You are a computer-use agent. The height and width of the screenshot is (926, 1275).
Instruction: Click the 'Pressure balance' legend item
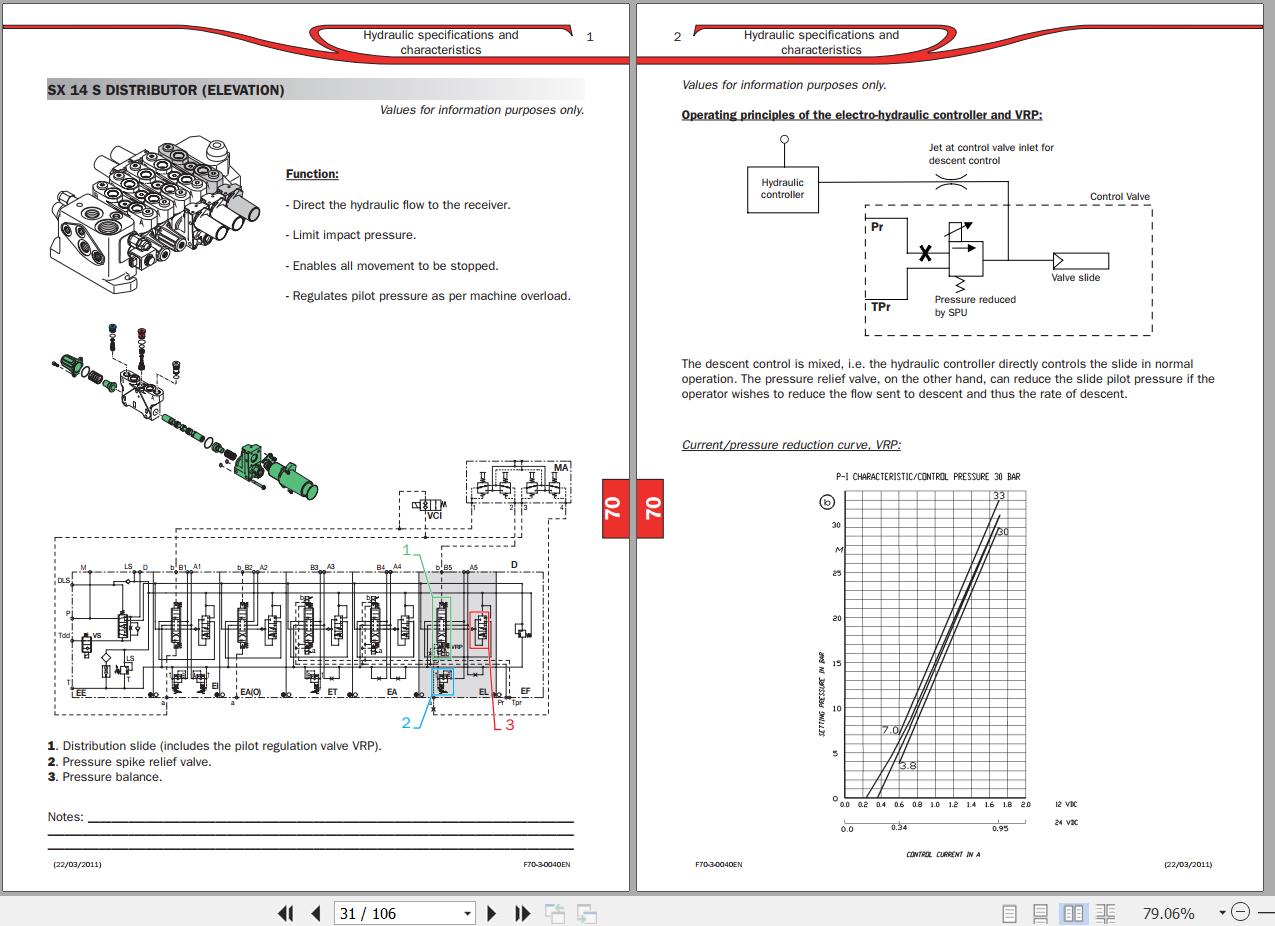(105, 777)
